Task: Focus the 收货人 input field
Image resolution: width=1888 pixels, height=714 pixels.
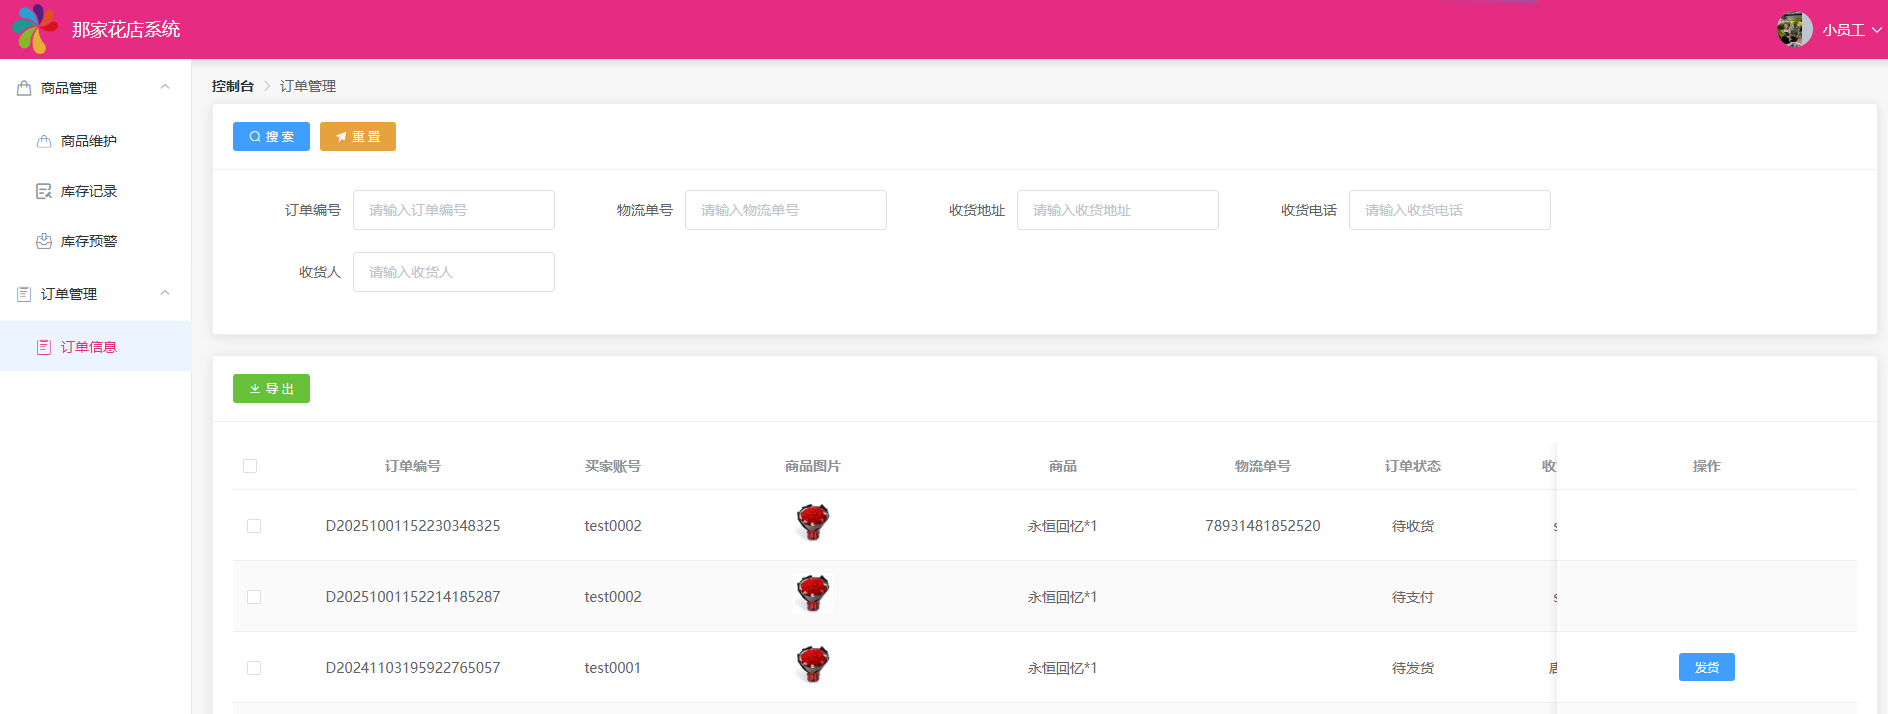Action: [454, 272]
